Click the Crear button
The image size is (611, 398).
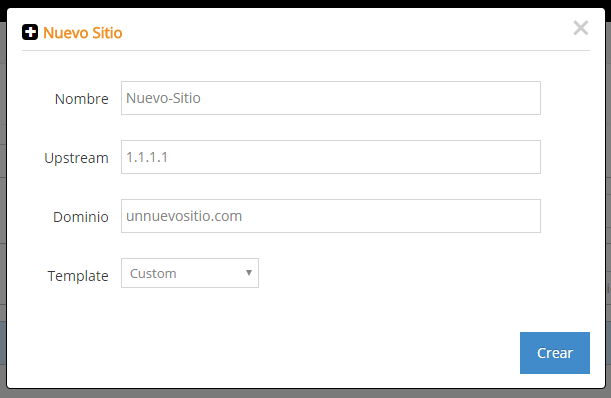tap(554, 353)
